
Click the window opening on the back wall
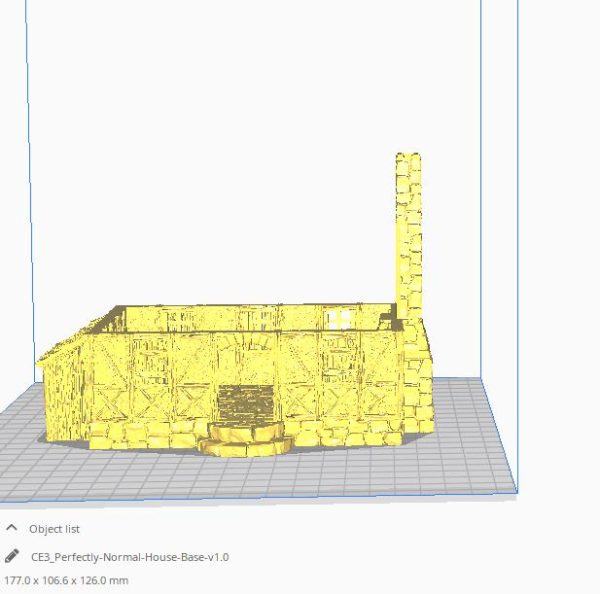[x=340, y=318]
